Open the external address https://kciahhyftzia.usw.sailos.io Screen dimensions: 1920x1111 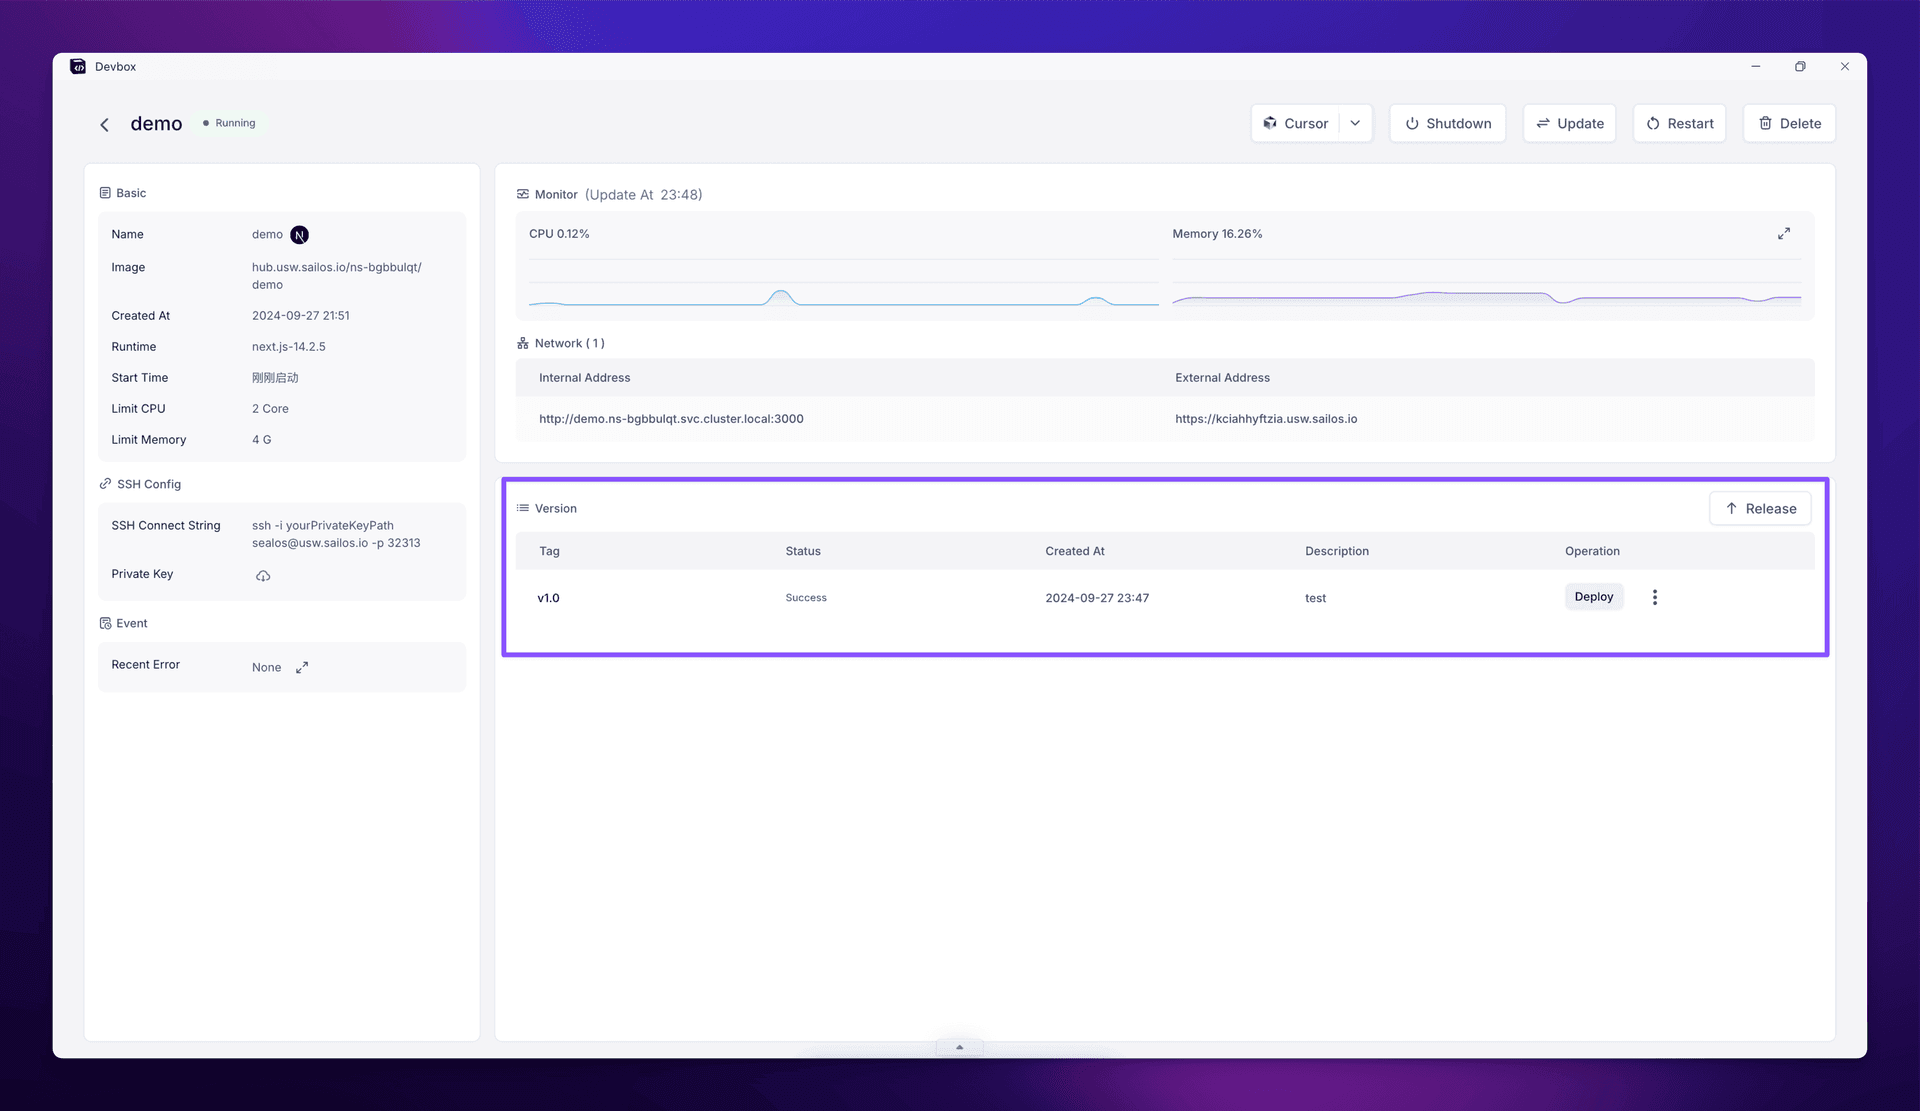(1266, 419)
